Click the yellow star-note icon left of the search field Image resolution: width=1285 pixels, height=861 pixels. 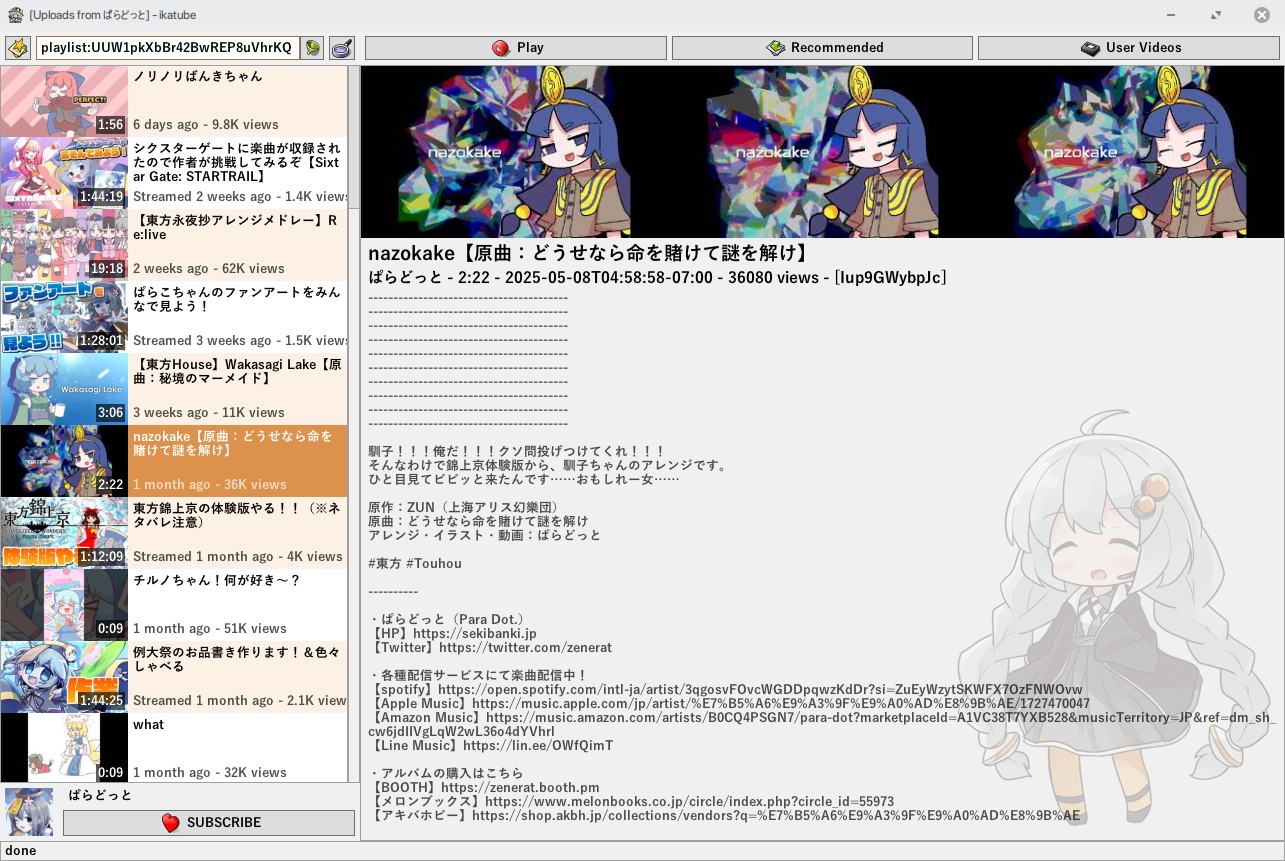click(x=18, y=48)
